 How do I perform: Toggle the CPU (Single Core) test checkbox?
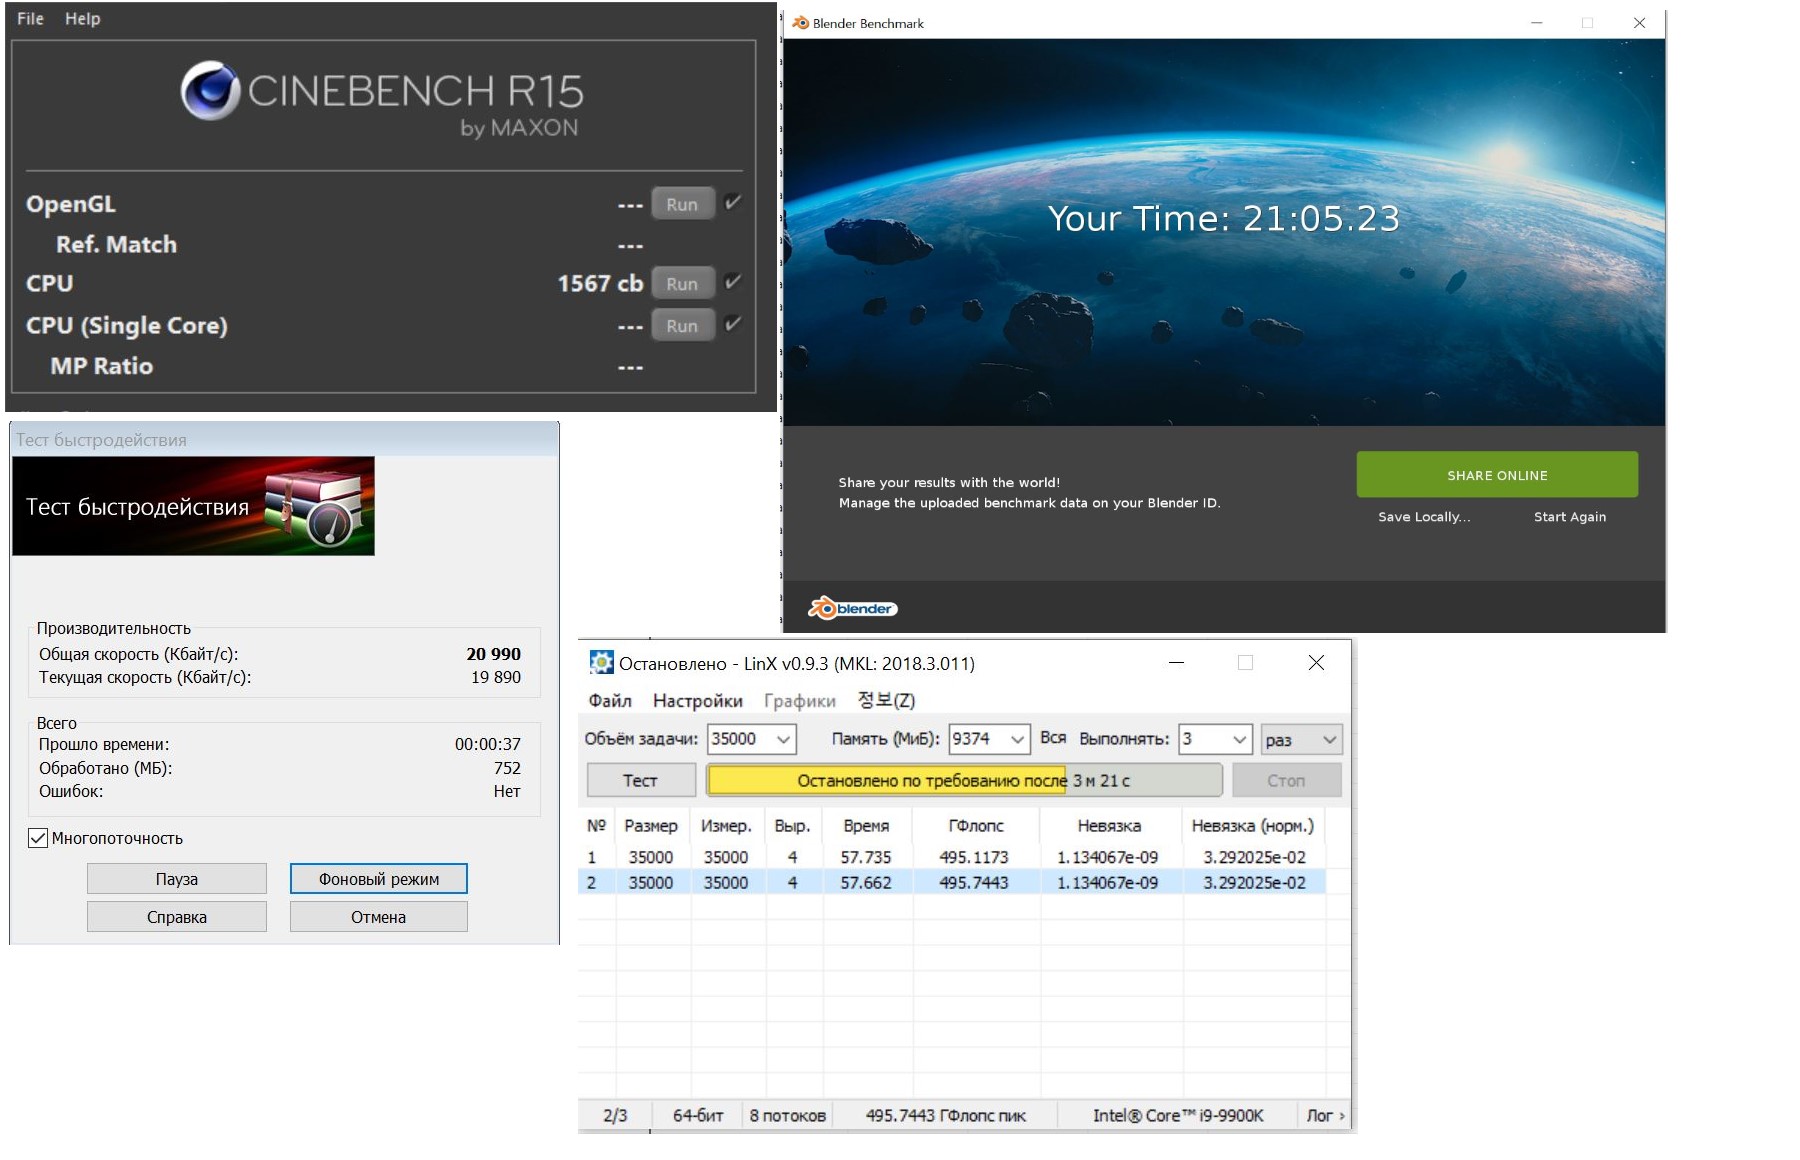733,324
